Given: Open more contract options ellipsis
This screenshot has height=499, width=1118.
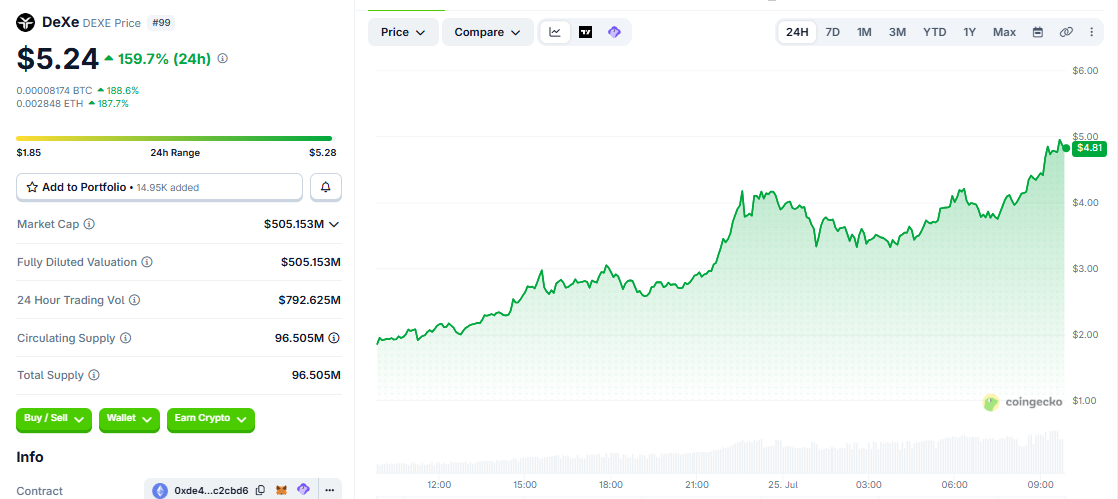Looking at the screenshot, I should pyautogui.click(x=329, y=490).
